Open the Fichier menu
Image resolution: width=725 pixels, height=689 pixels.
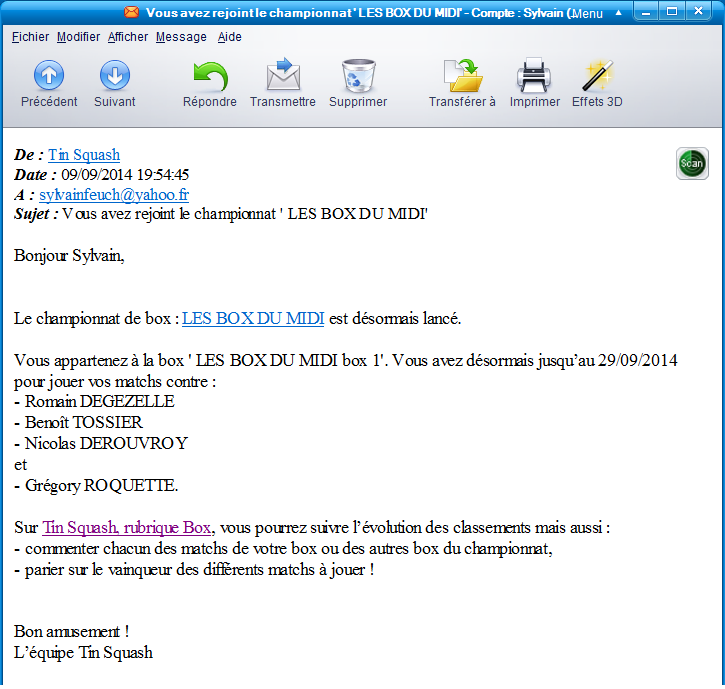point(31,37)
